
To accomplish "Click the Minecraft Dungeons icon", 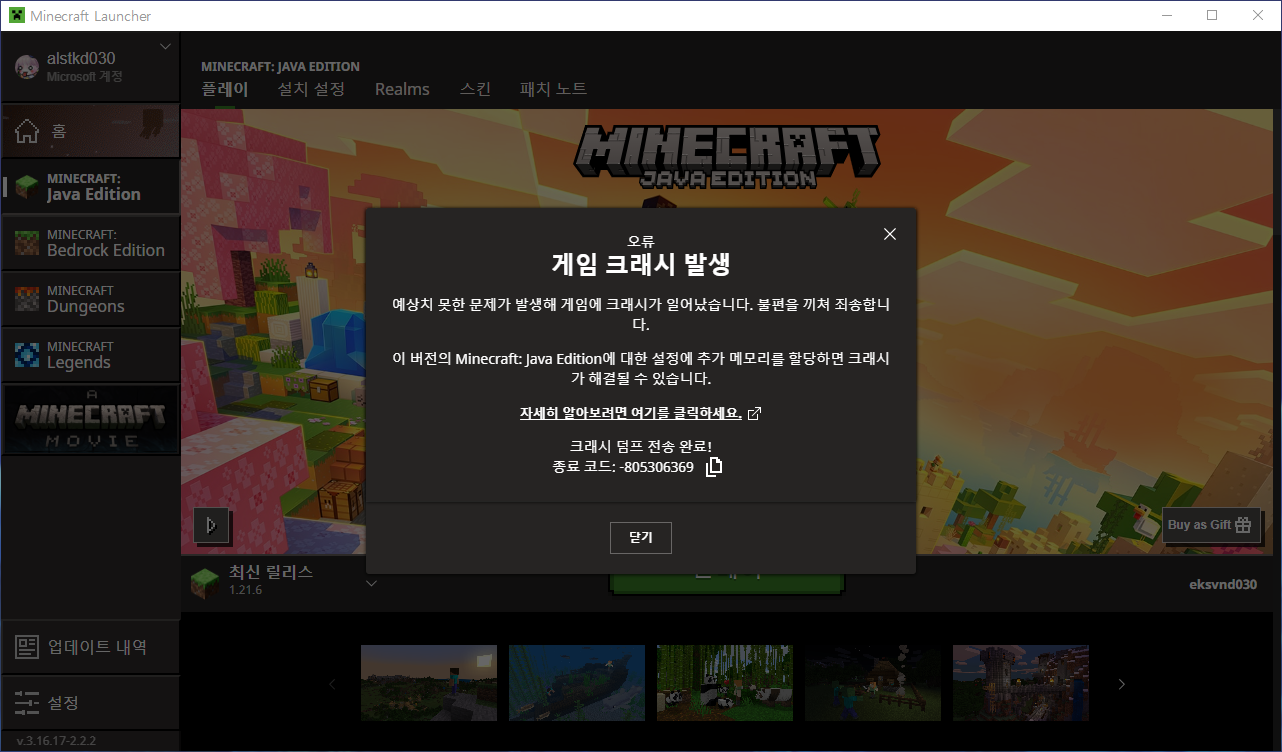I will [27, 299].
